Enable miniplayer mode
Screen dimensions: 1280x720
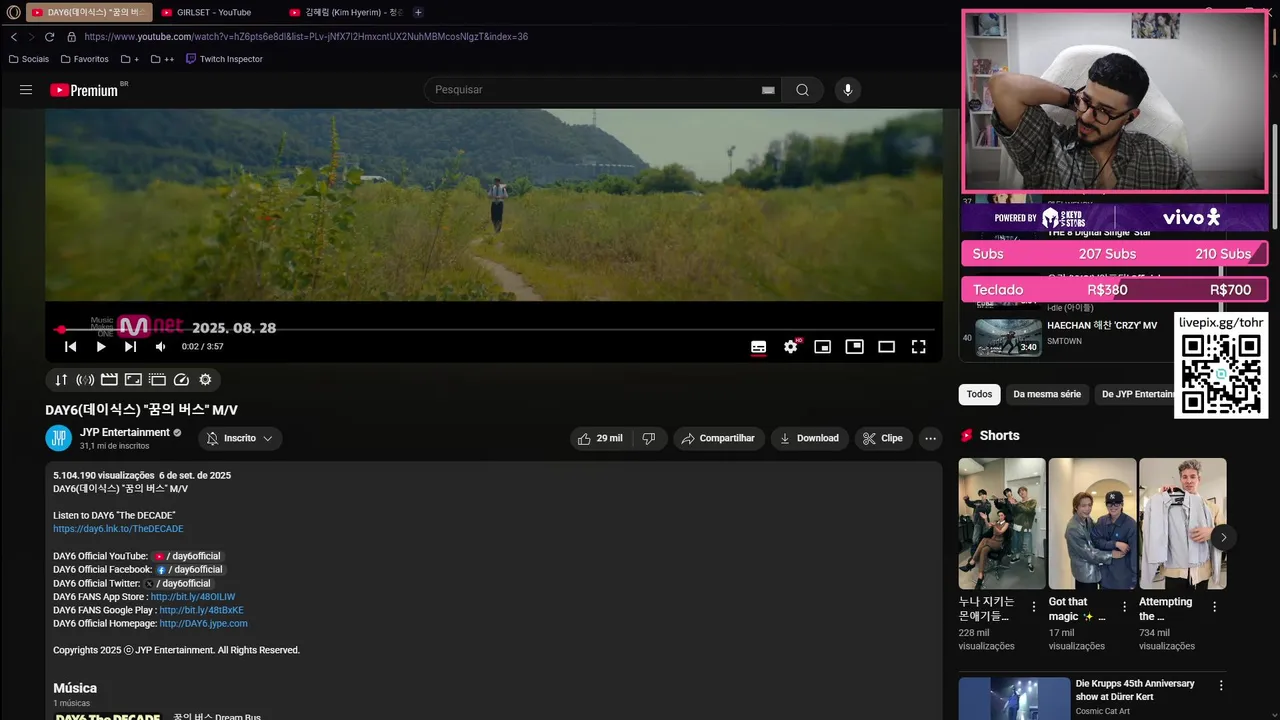(822, 347)
